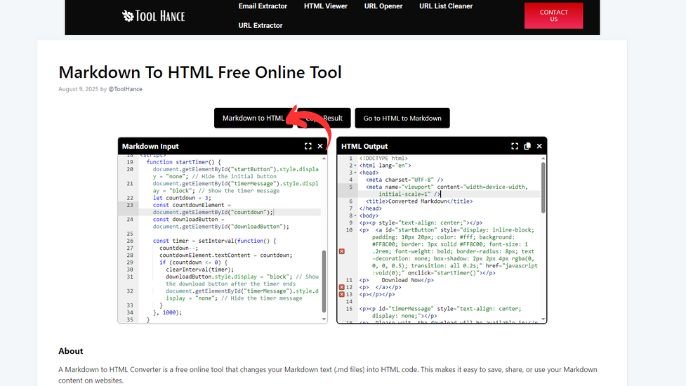
Task: Open HTML Viewer from the nav menu
Action: click(326, 6)
